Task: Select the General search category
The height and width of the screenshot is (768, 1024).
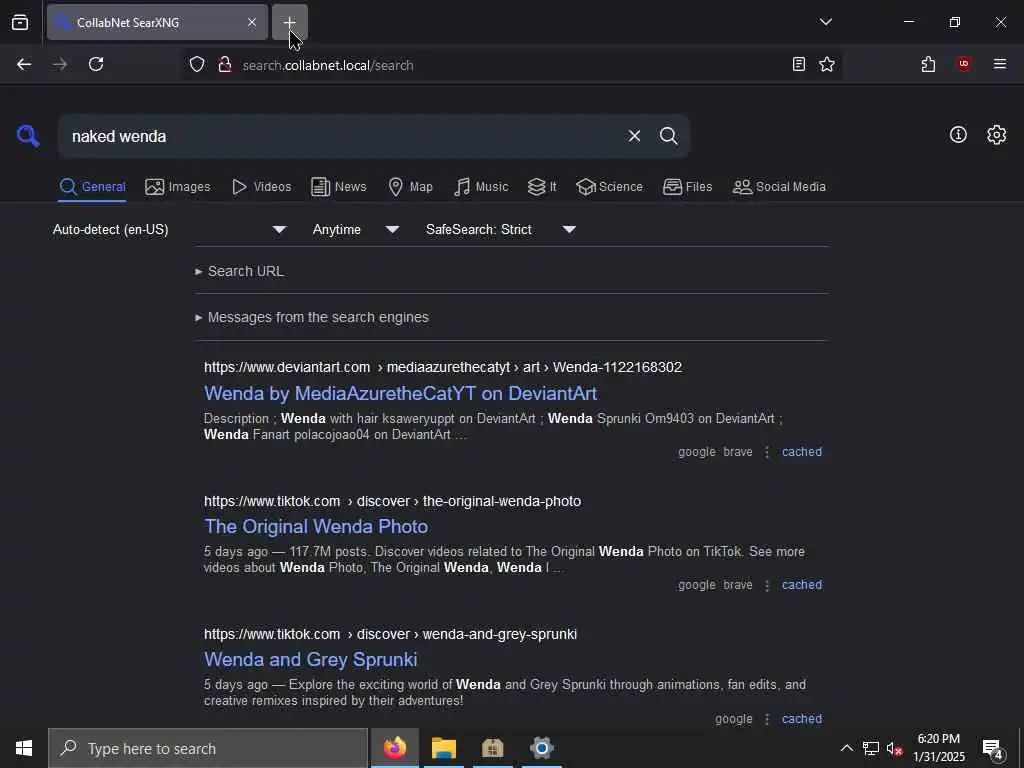Action: 92,187
